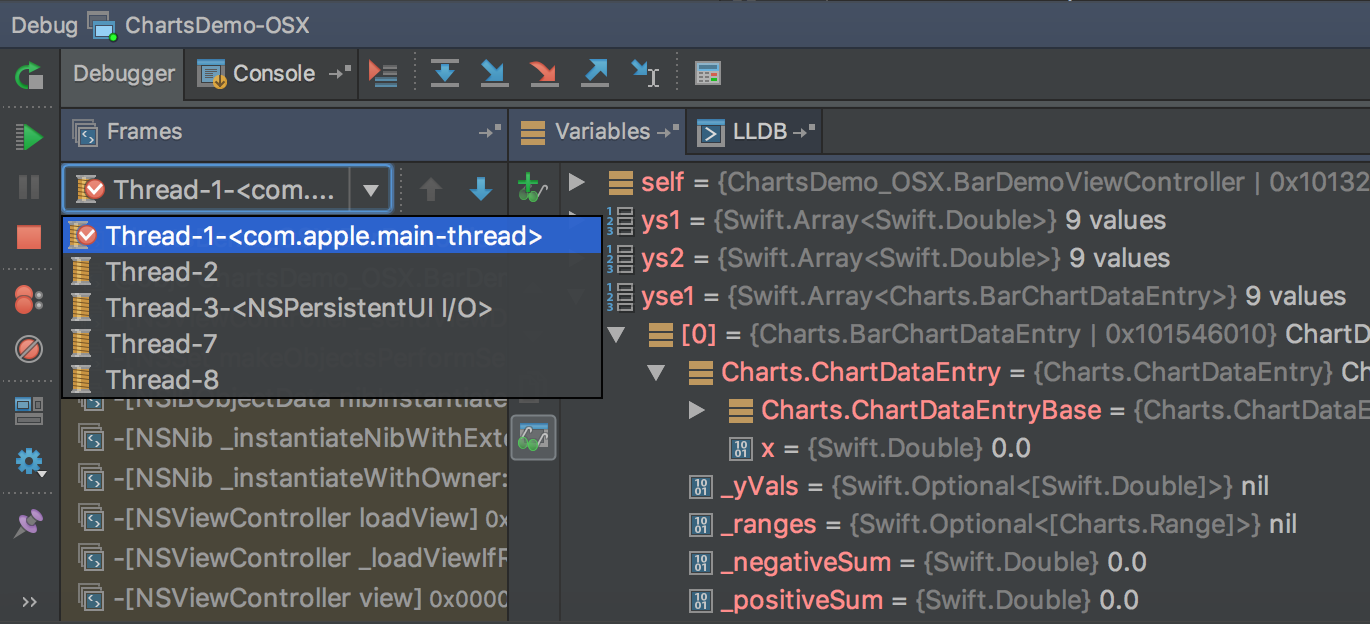Screen dimensions: 1370x624
Task: Resume program with green play icon
Action: pyautogui.click(x=29, y=136)
